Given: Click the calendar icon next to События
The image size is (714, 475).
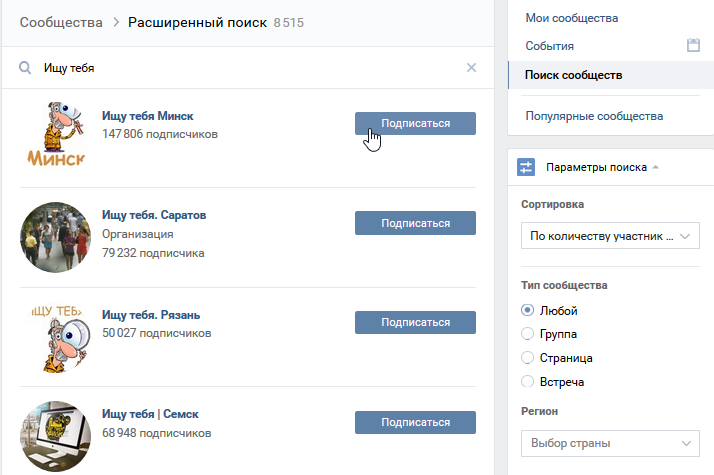Looking at the screenshot, I should (x=692, y=45).
